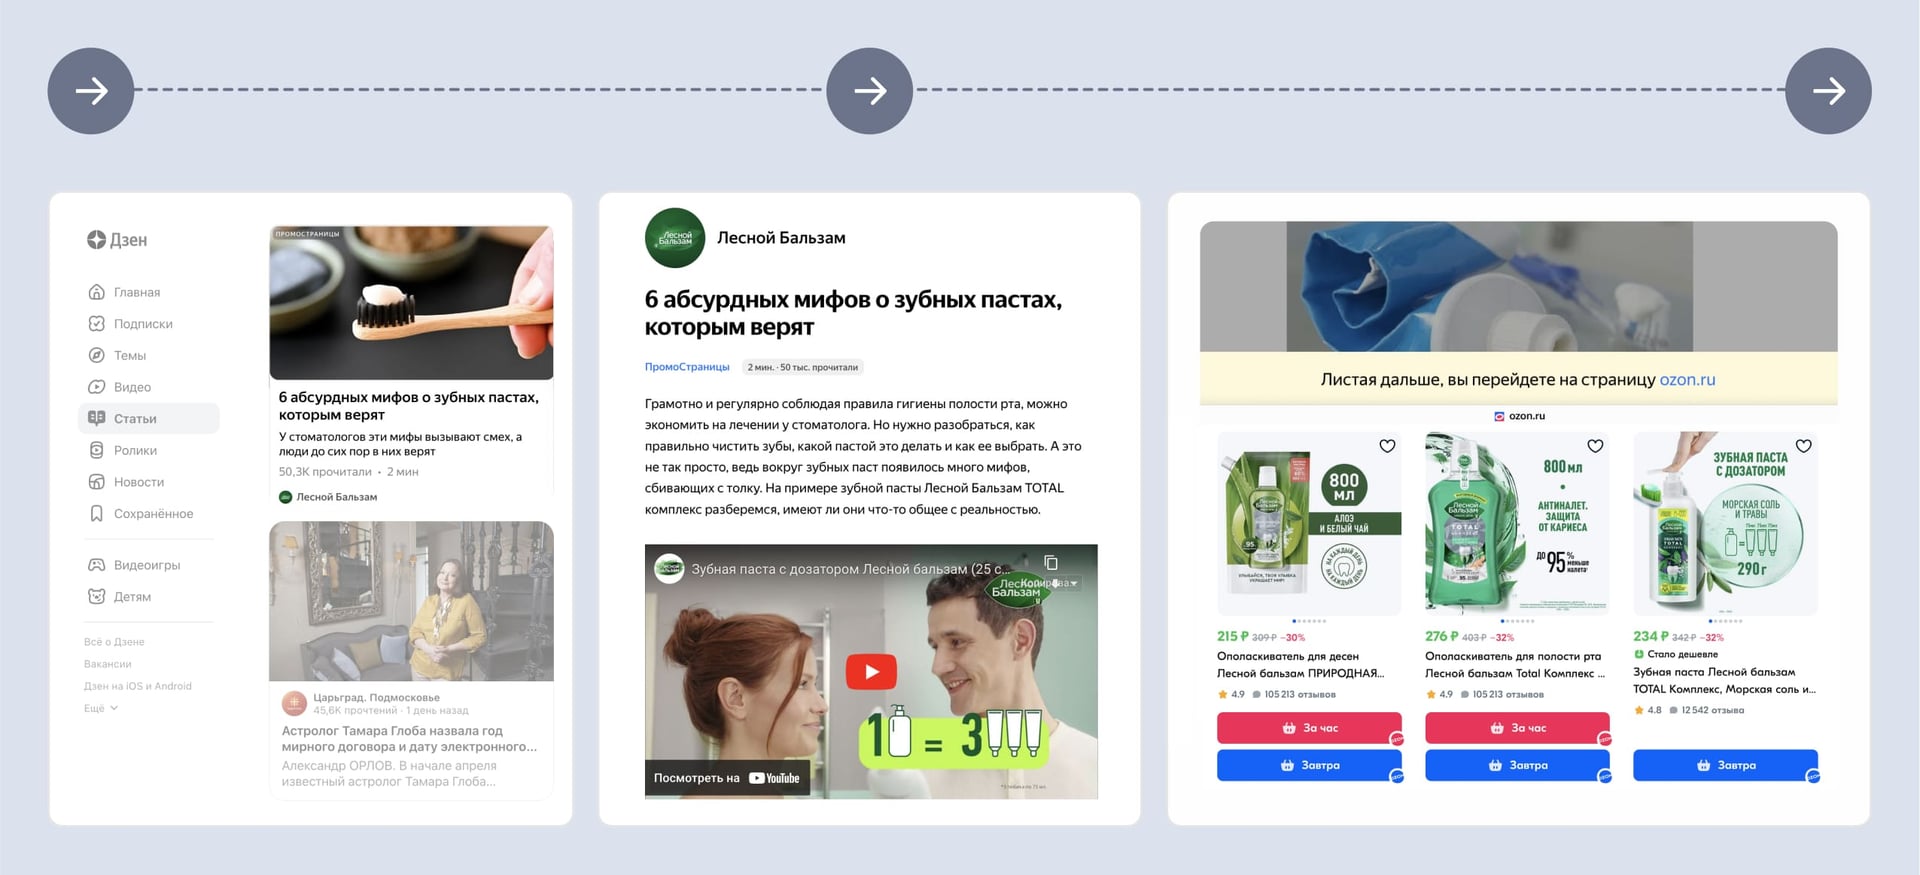Open the Total Комплекс rinse product image
The image size is (1920, 875).
tap(1517, 523)
